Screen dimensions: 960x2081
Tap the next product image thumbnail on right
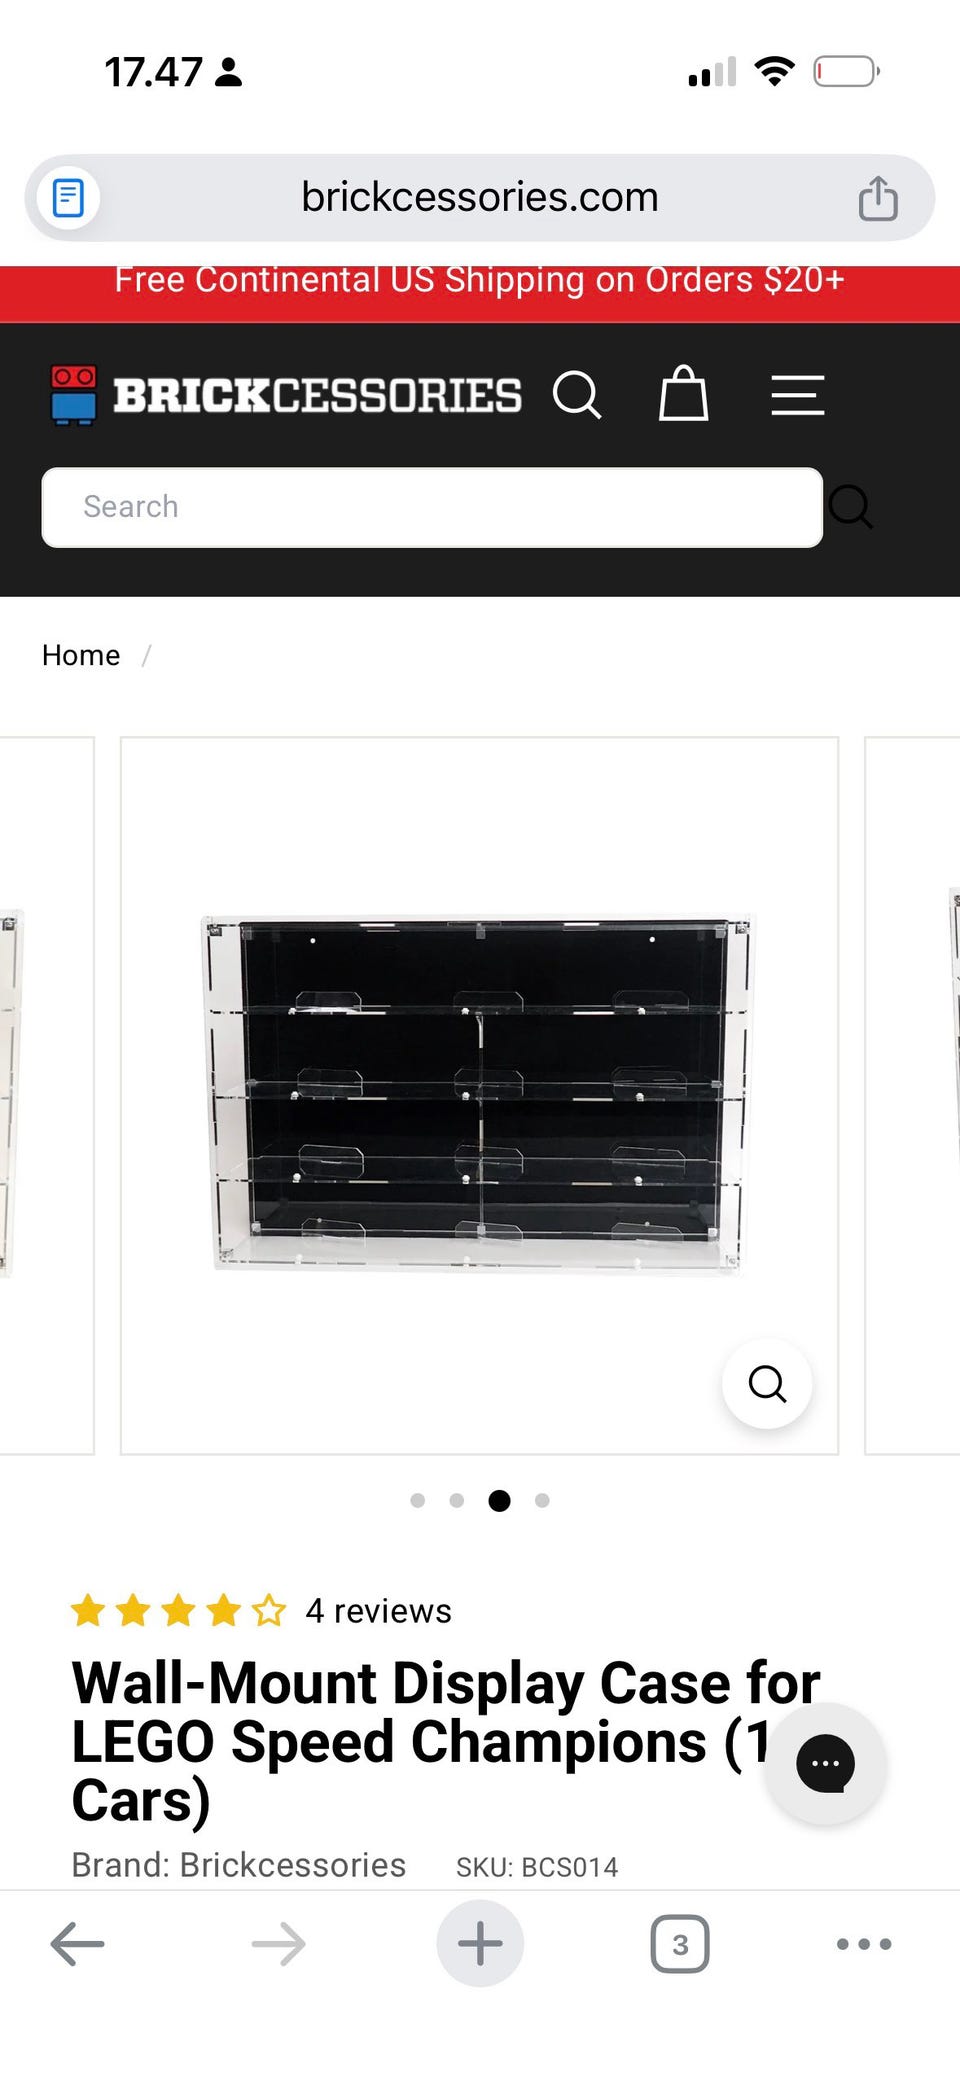pos(912,1096)
